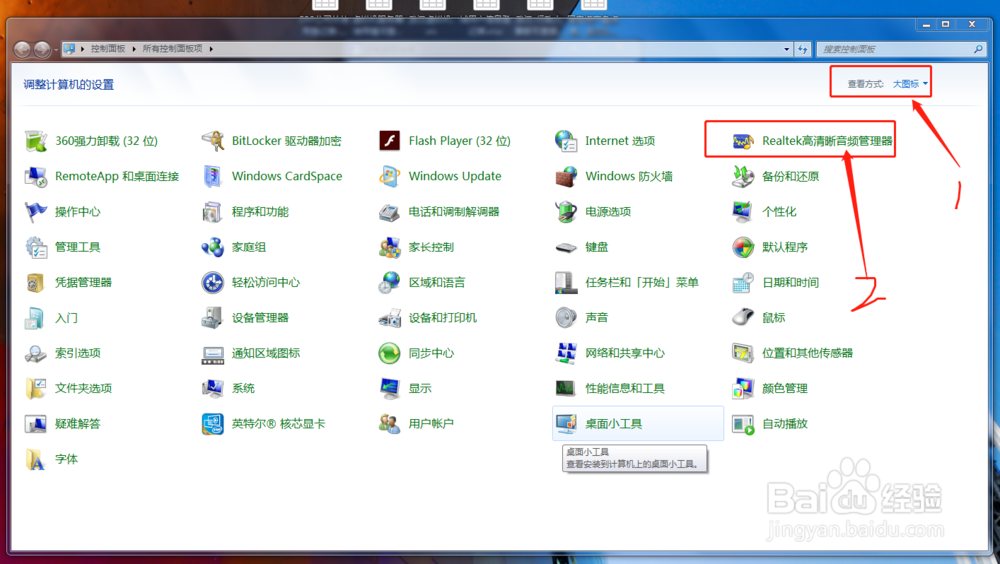Open 鼠标 mouse icon

742,317
